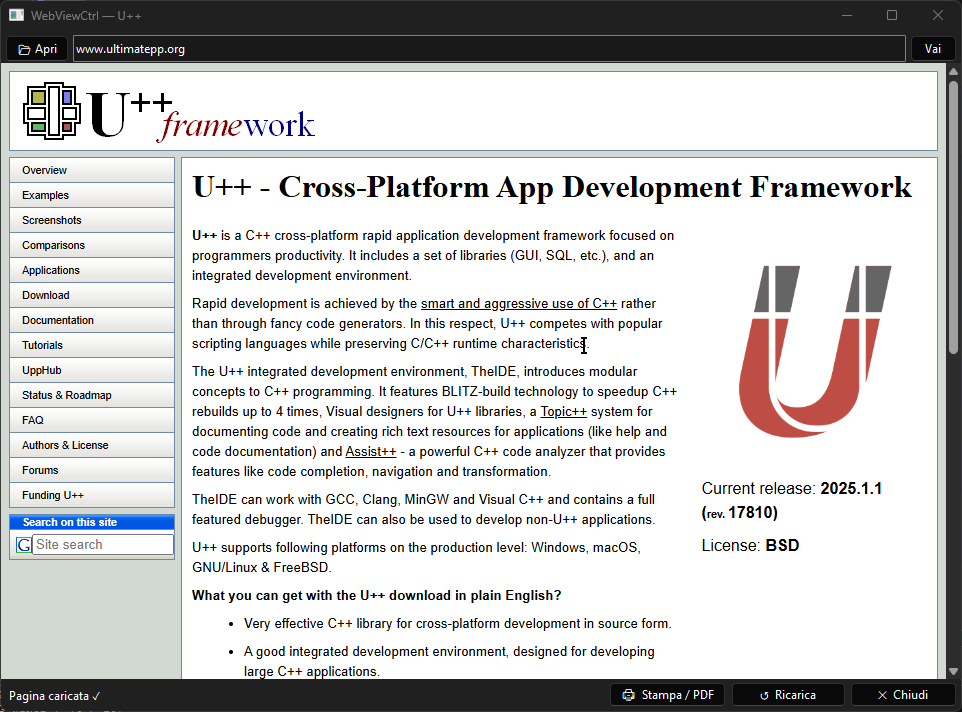Maximize the WebViewCtrl window
The width and height of the screenshot is (962, 712).
click(x=892, y=15)
